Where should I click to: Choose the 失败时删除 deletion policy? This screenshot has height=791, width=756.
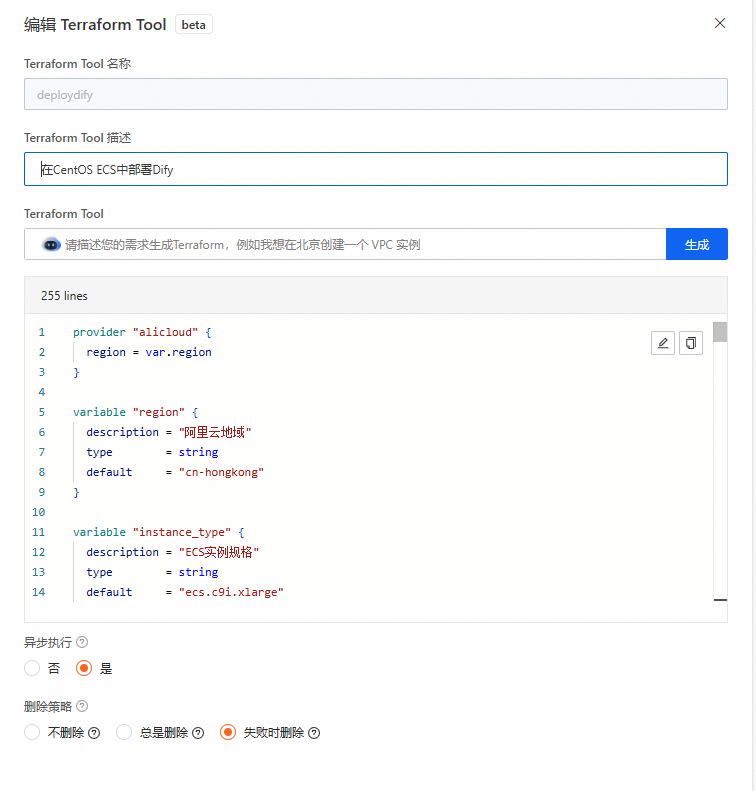(228, 732)
